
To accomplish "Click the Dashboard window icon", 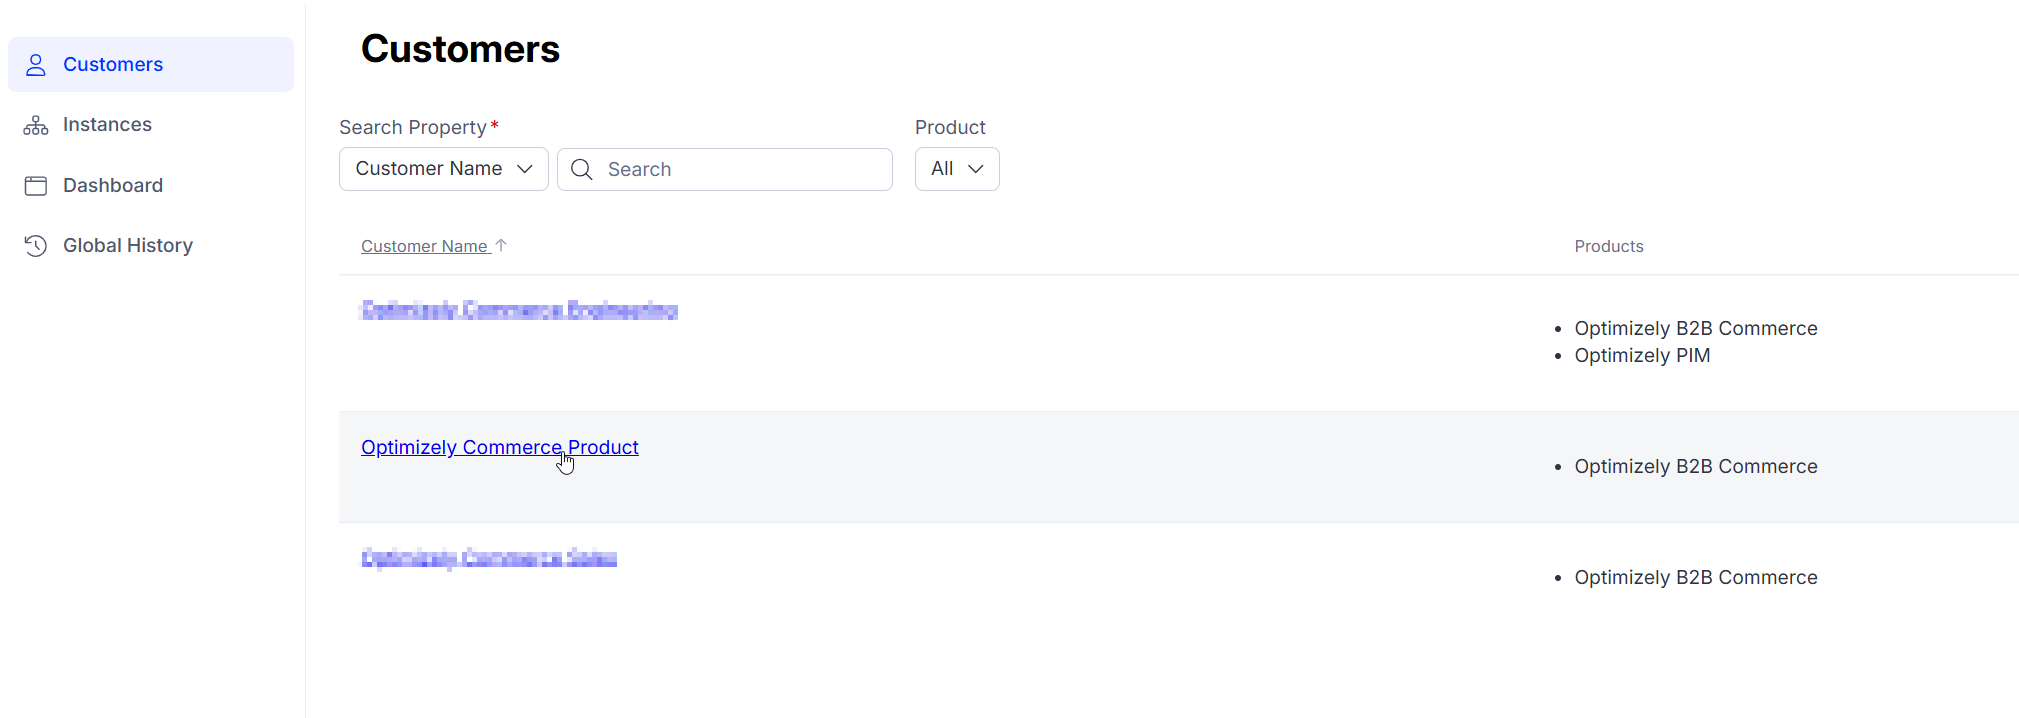I will [x=36, y=186].
